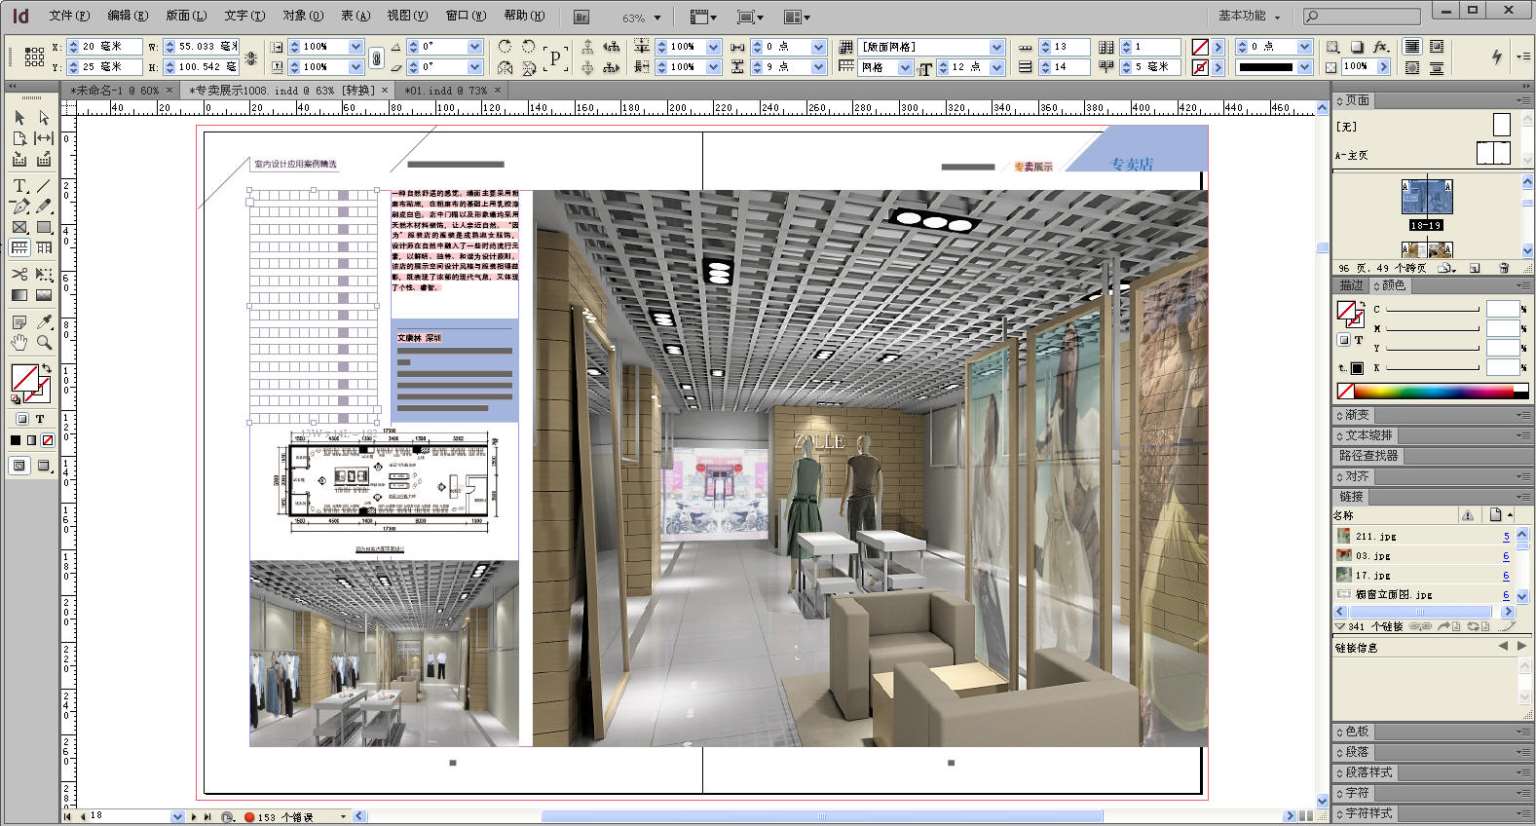Swap fill and stroke arrows in toolbox
Image resolution: width=1536 pixels, height=826 pixels.
(x=46, y=369)
